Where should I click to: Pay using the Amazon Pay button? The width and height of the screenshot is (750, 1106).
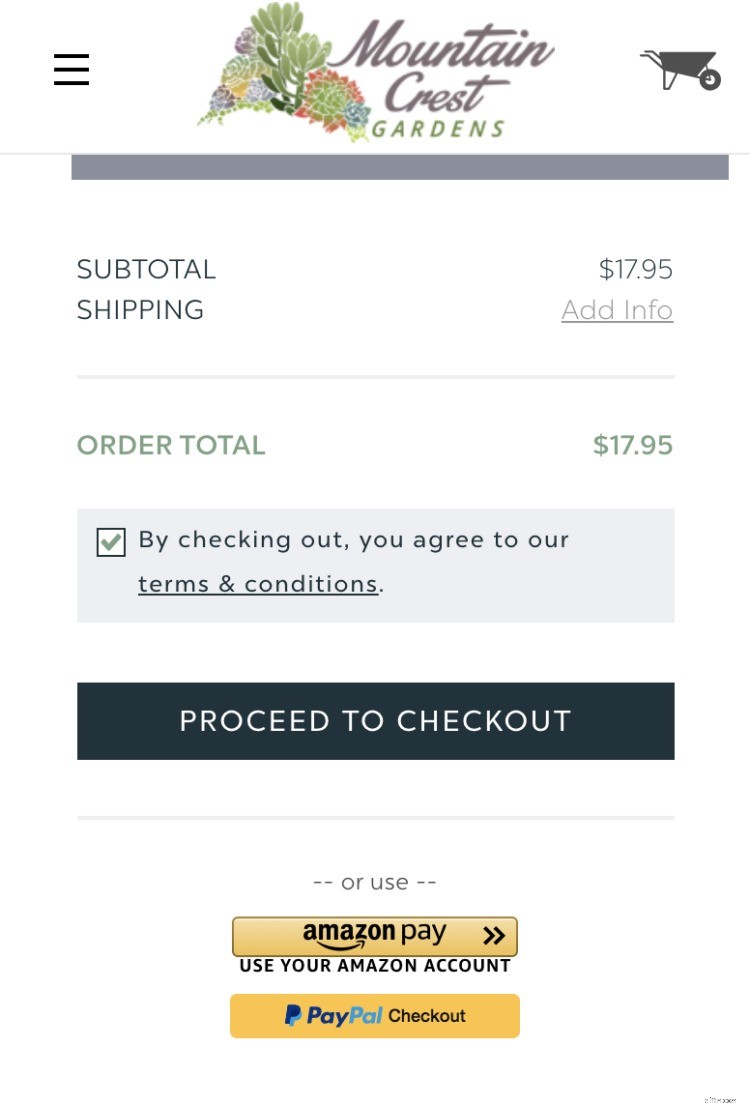pos(375,936)
